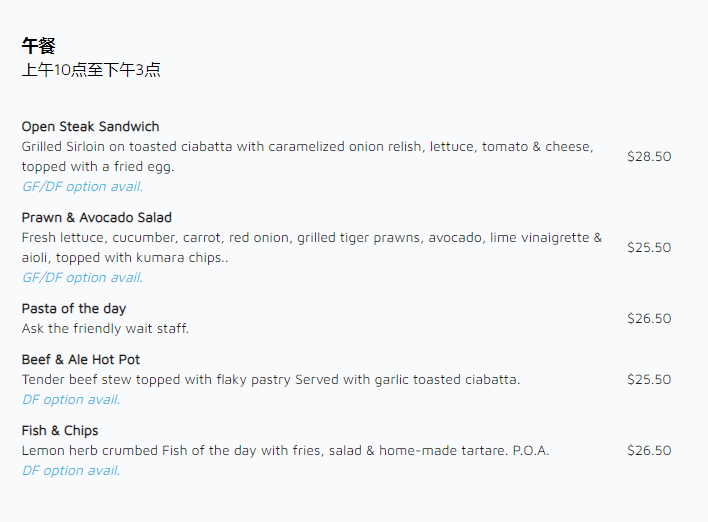Click the 上午10点至下午3点 hours subtitle

[91, 70]
